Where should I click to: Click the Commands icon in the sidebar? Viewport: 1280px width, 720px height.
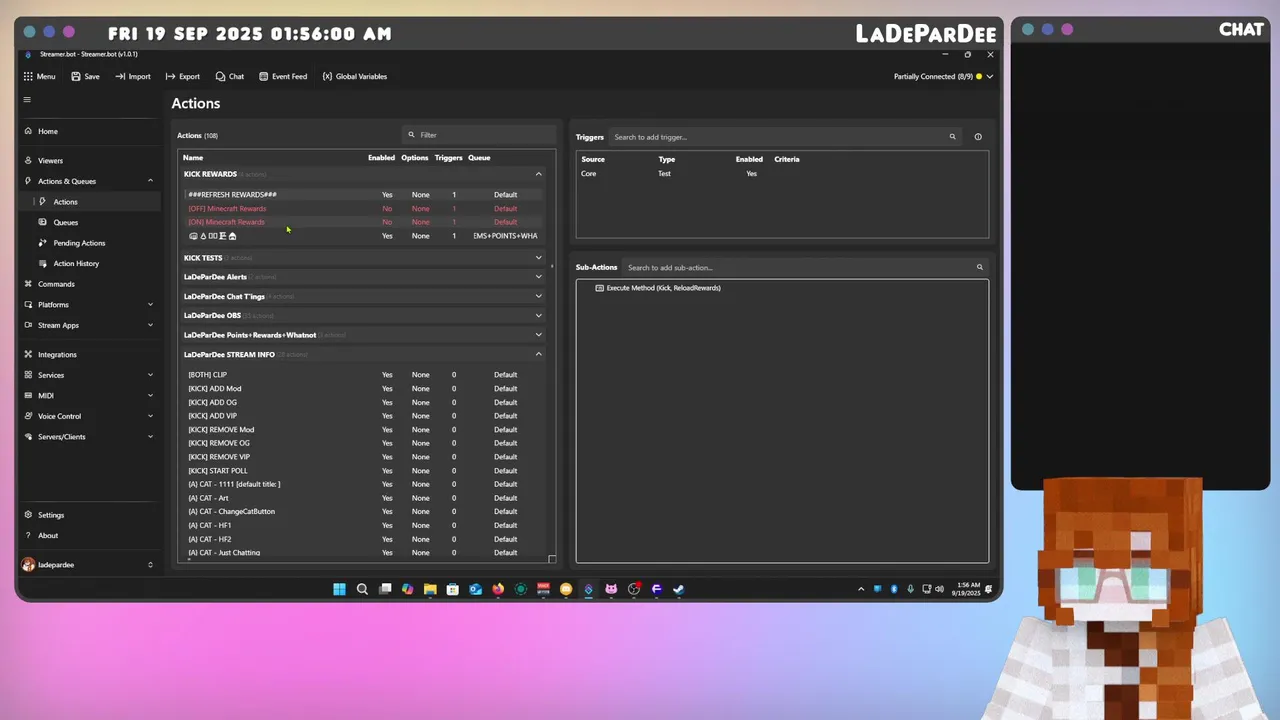point(28,284)
